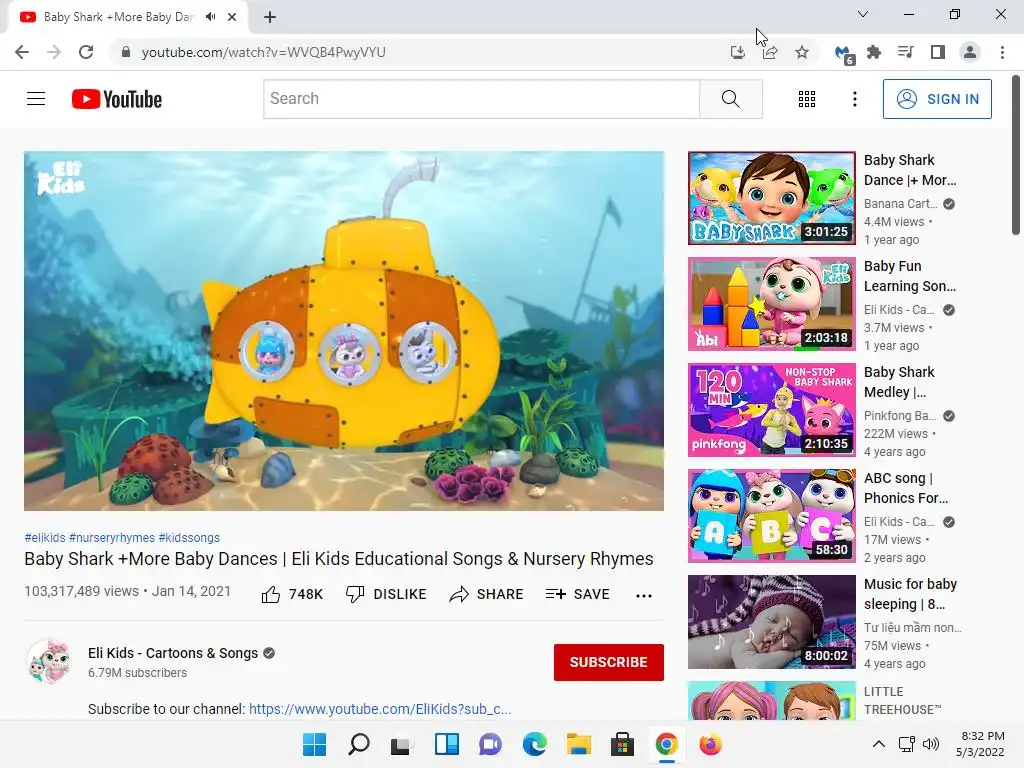Open Music for baby sleeping thumbnail
Image resolution: width=1024 pixels, height=768 pixels.
click(772, 622)
